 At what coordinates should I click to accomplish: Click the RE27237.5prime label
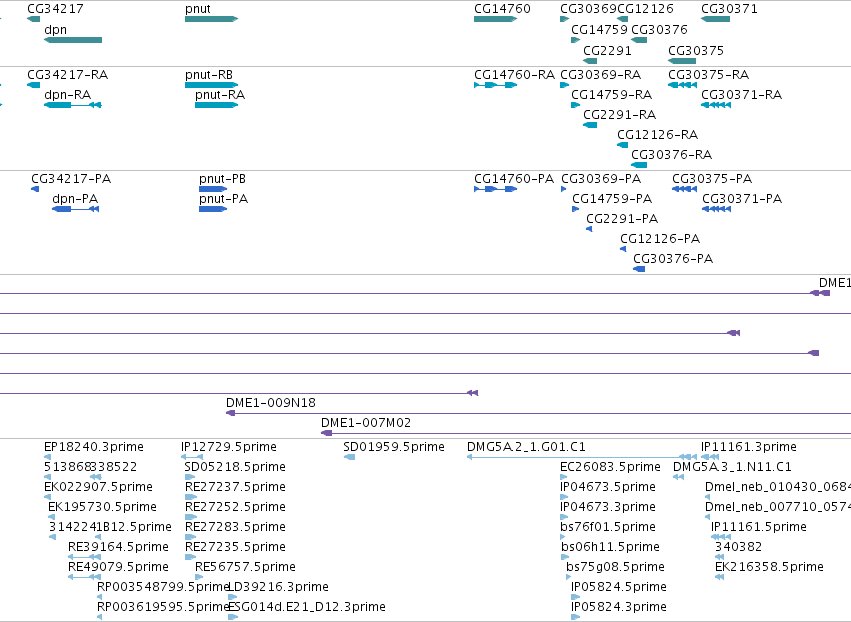pyautogui.click(x=235, y=487)
